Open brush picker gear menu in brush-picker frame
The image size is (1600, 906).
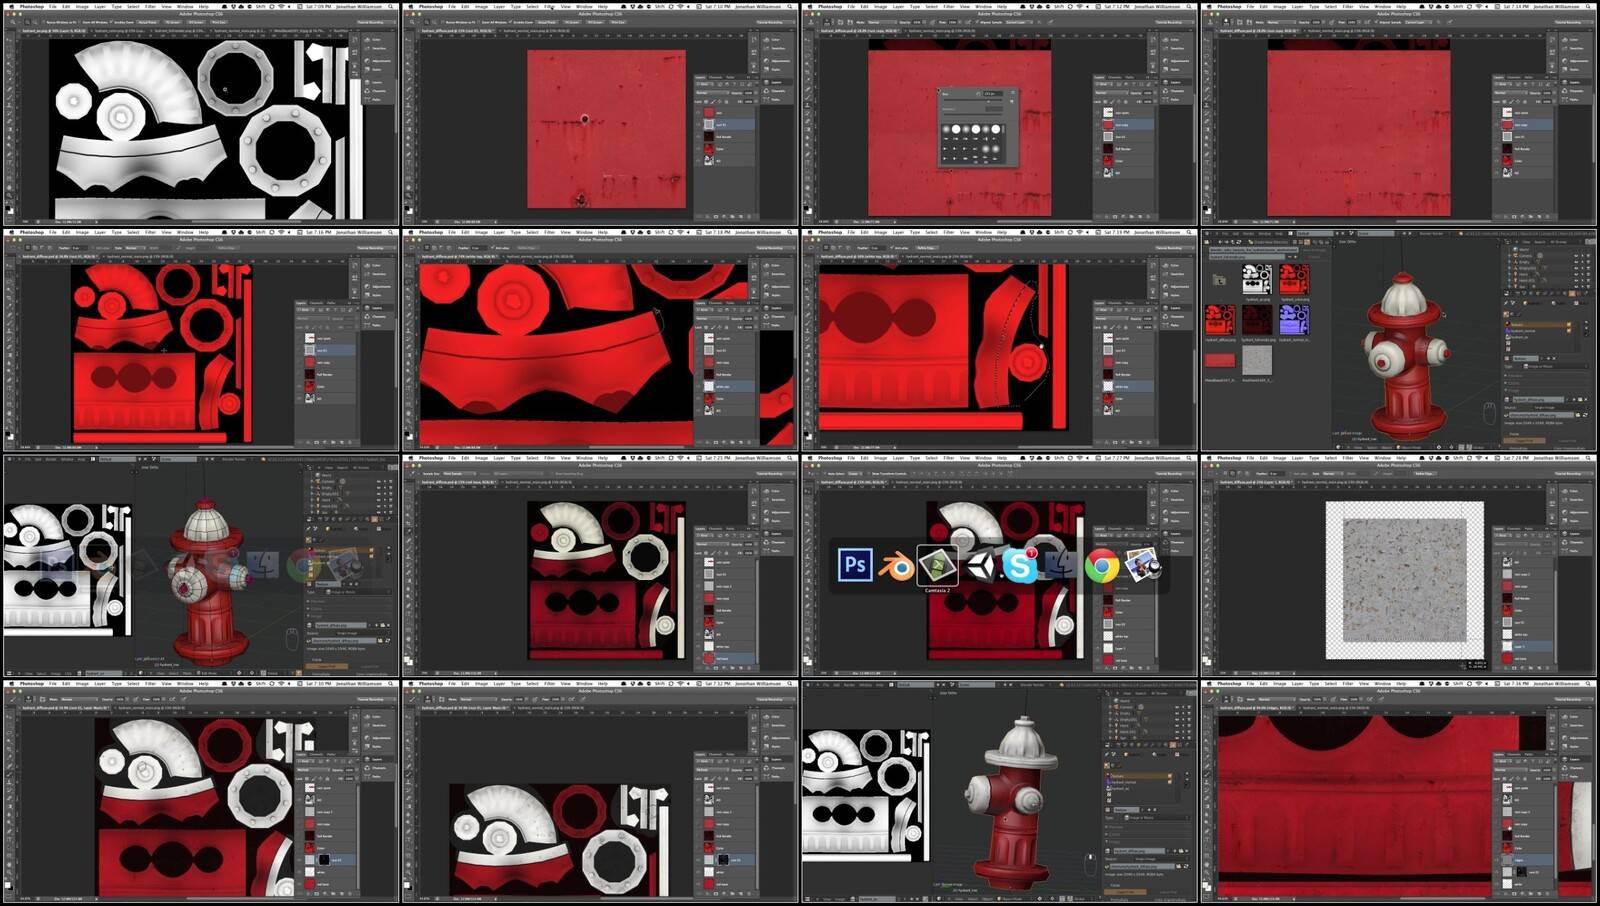(1011, 93)
